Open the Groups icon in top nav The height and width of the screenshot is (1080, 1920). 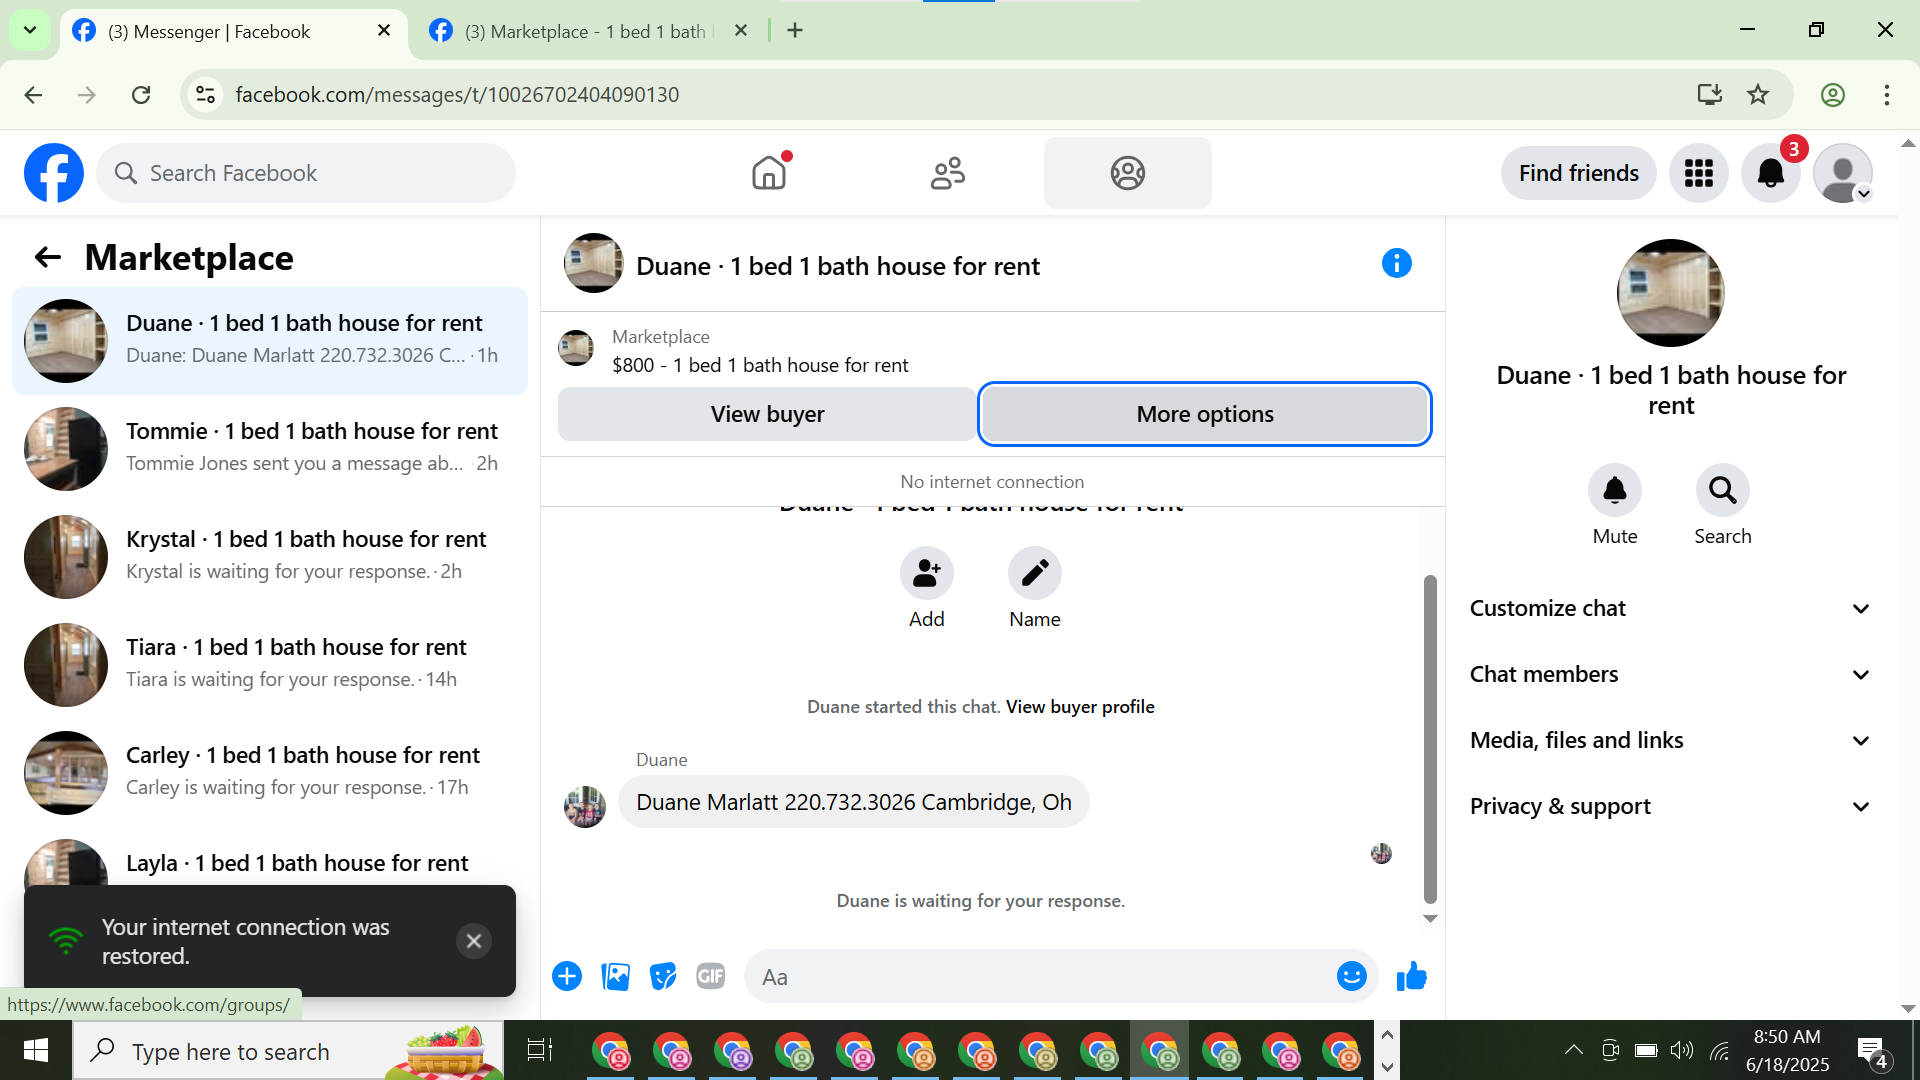pyautogui.click(x=1127, y=173)
